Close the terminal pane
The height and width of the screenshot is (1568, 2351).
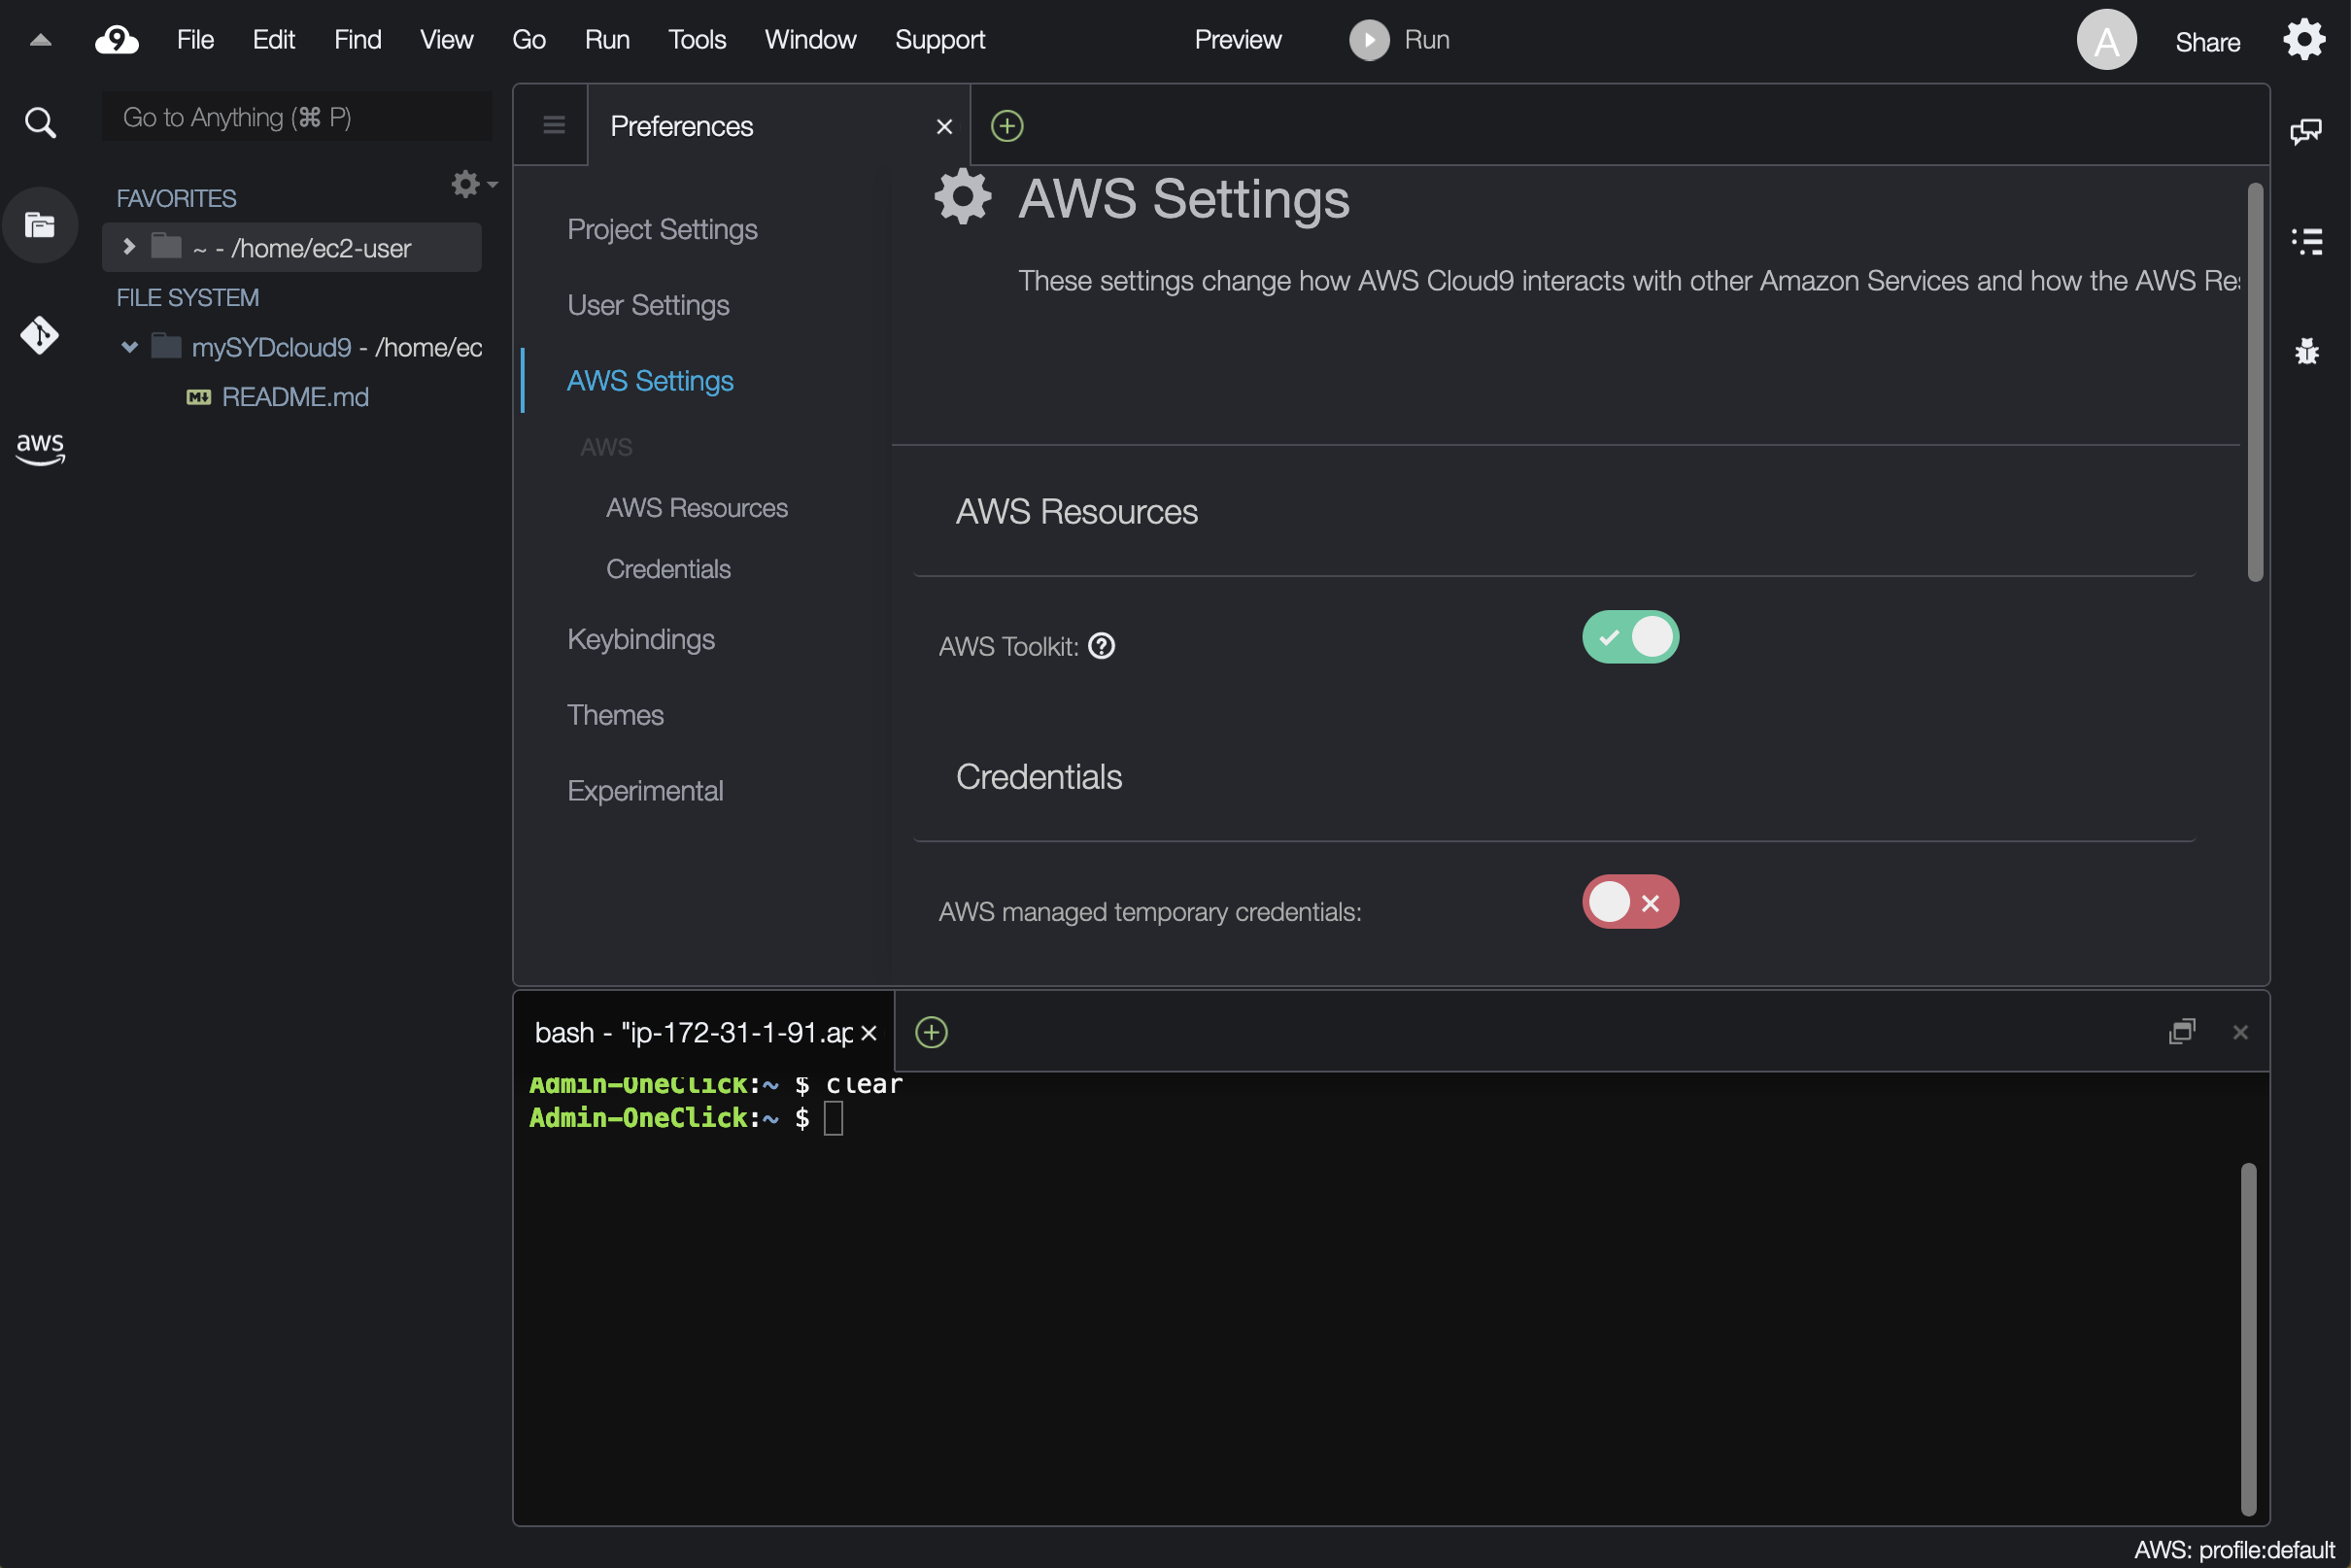[x=2240, y=1032]
